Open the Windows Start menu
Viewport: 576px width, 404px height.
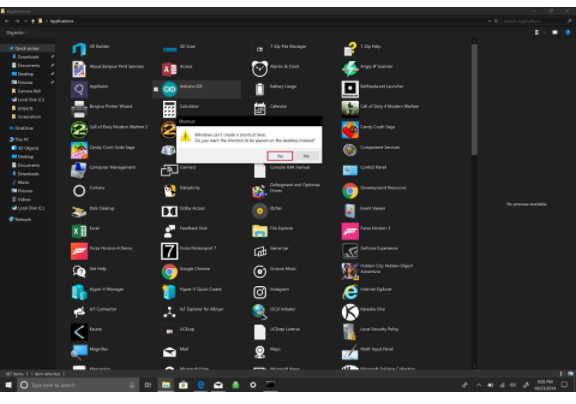click(8, 385)
